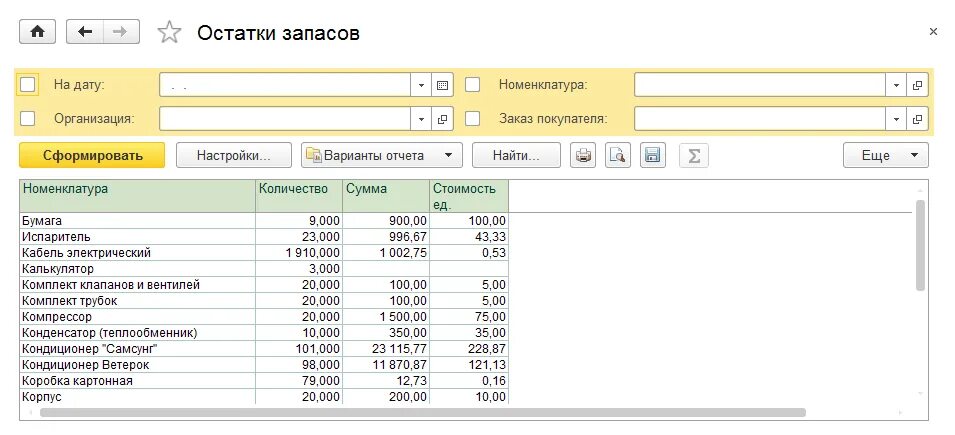This screenshot has height=435, width=955.
Task: Select the Количество column header
Action: (299, 196)
